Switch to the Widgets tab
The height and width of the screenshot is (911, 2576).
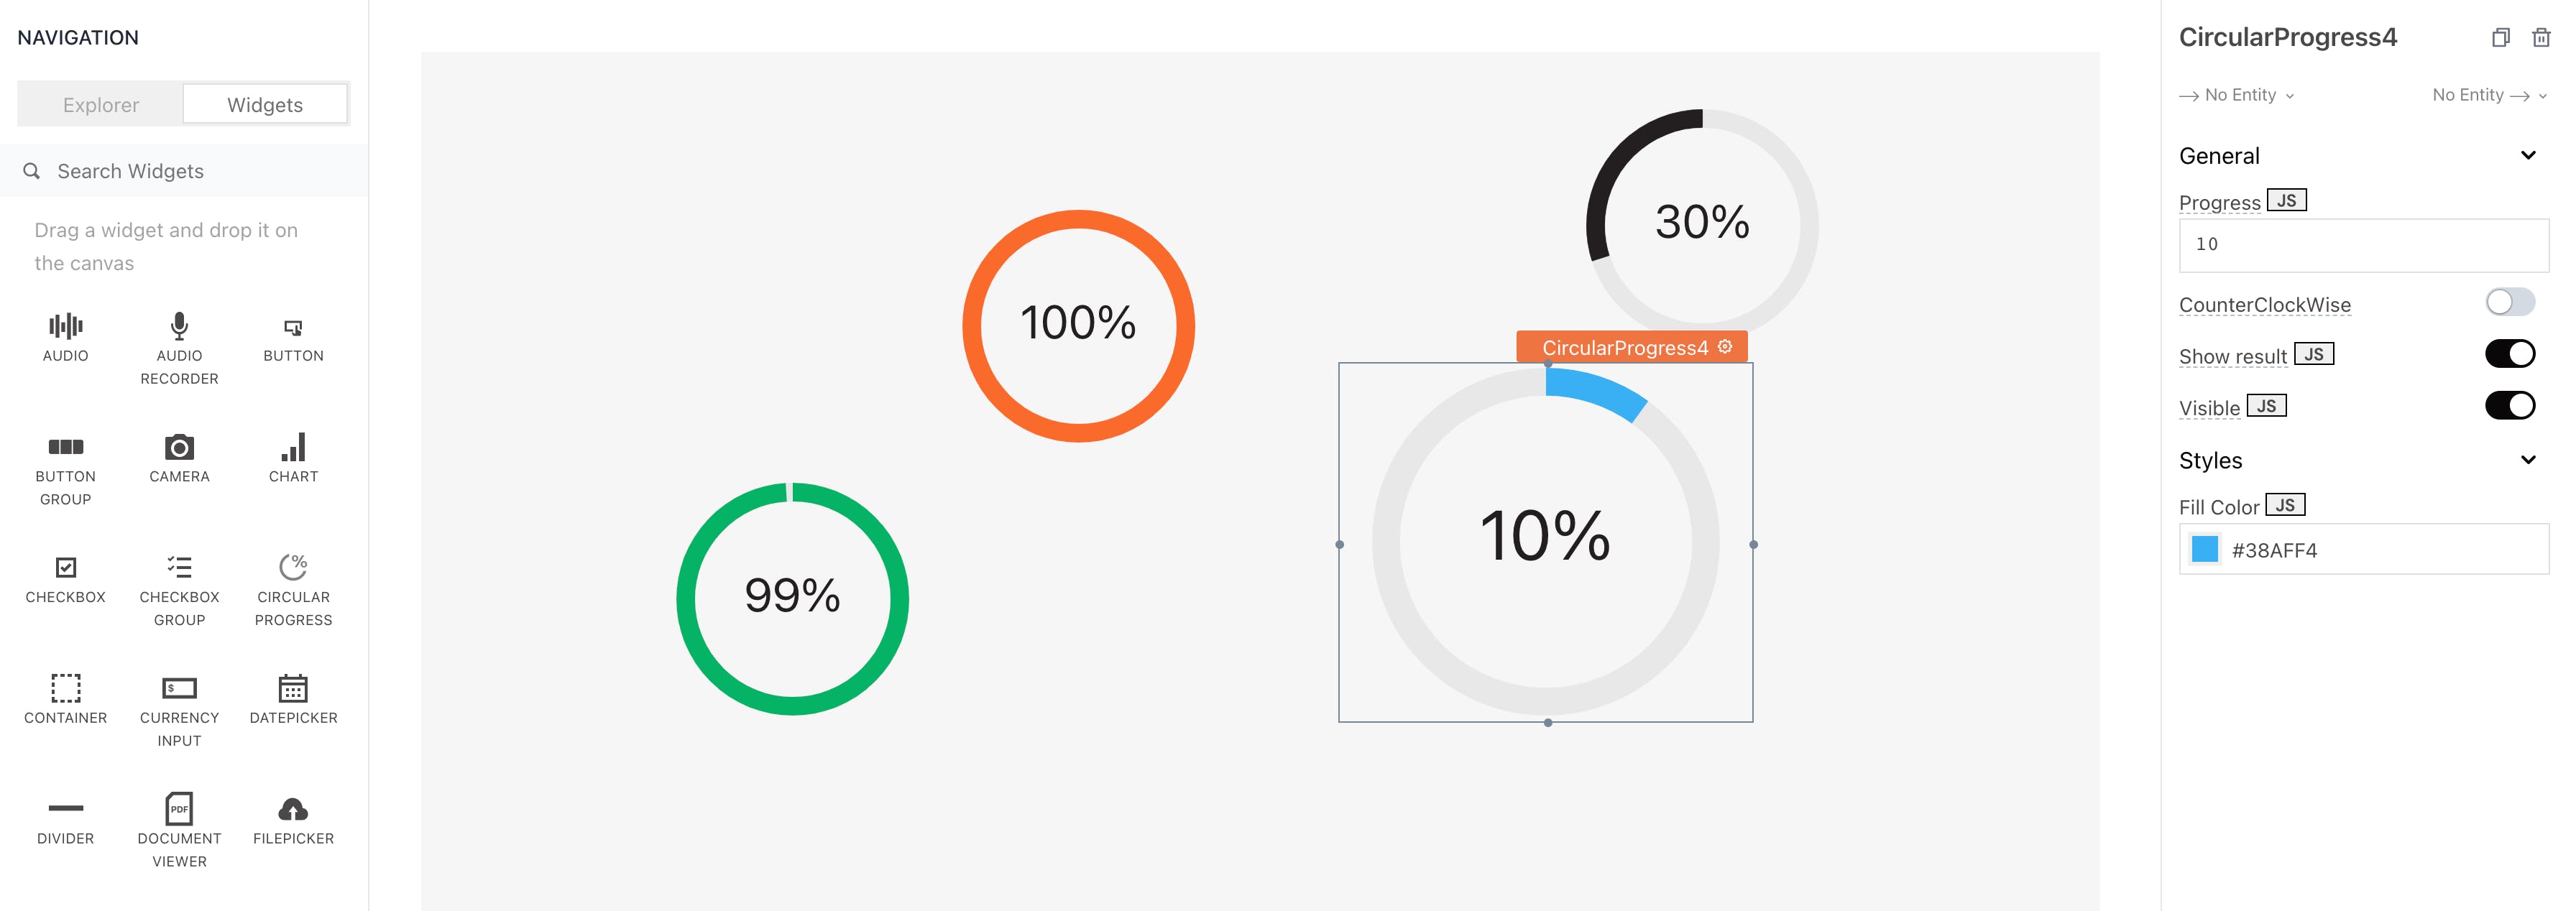pos(265,105)
